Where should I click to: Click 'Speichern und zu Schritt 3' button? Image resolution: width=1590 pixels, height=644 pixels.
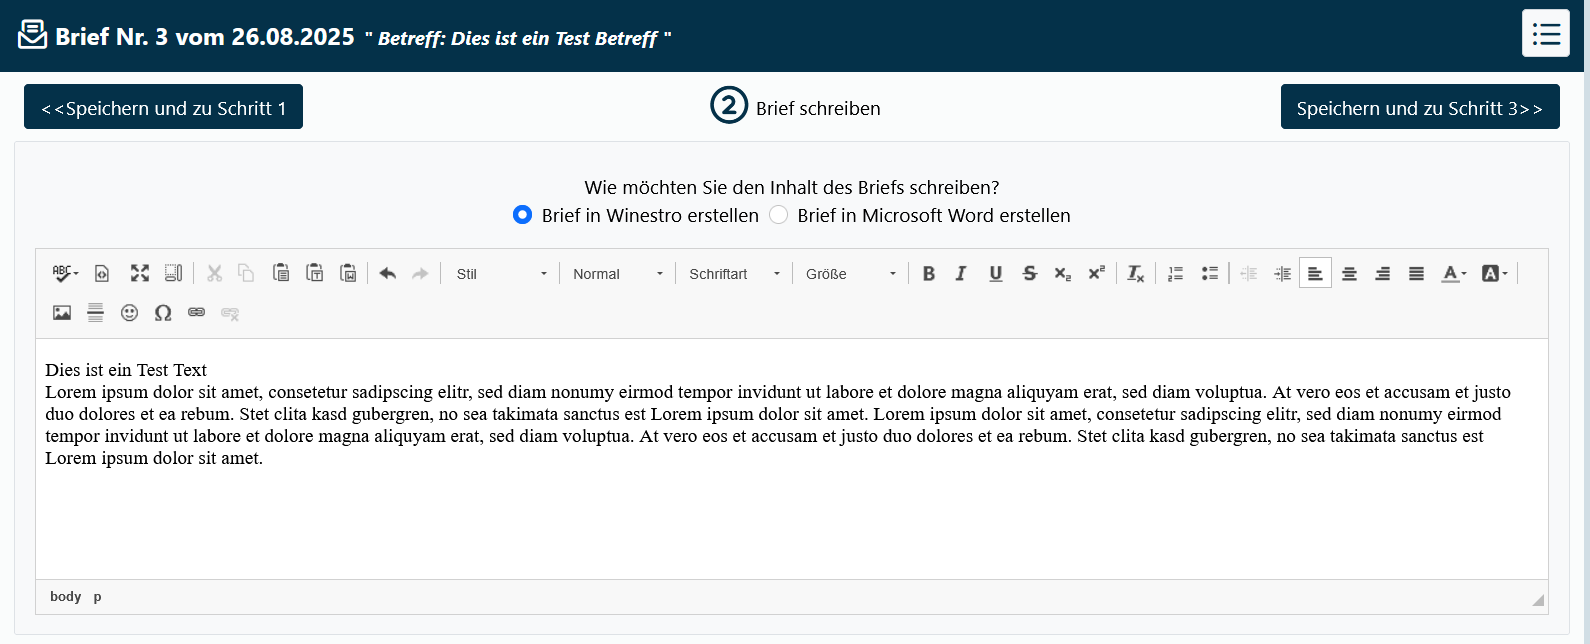[1419, 108]
